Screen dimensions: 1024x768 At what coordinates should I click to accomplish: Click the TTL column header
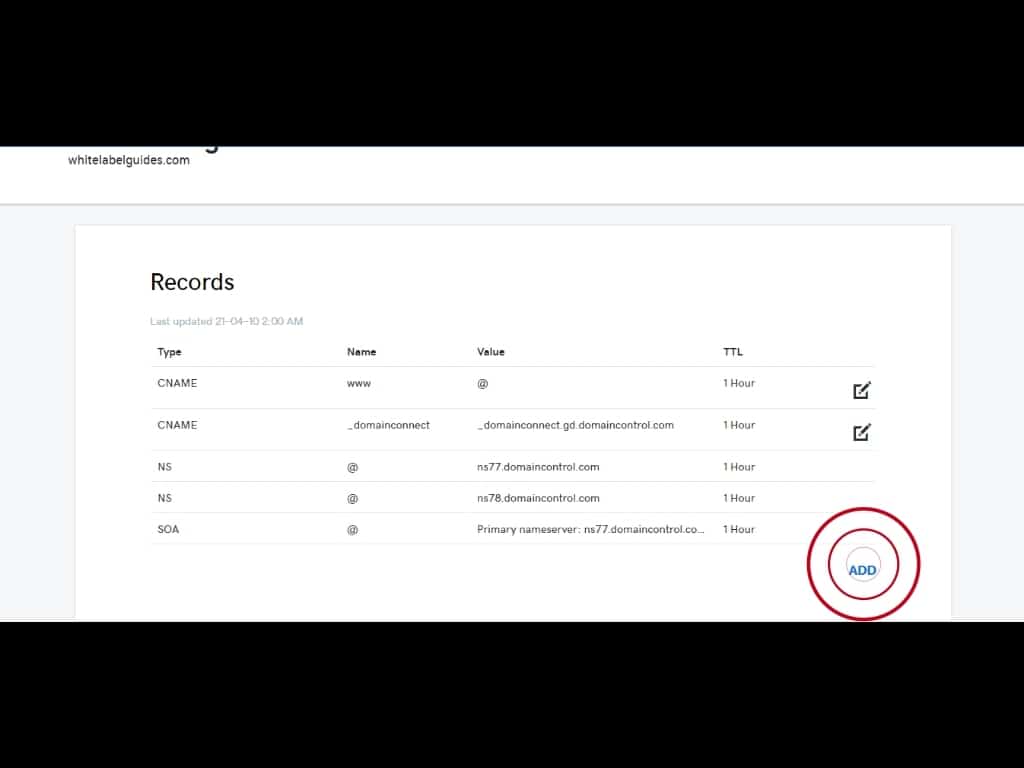[733, 352]
